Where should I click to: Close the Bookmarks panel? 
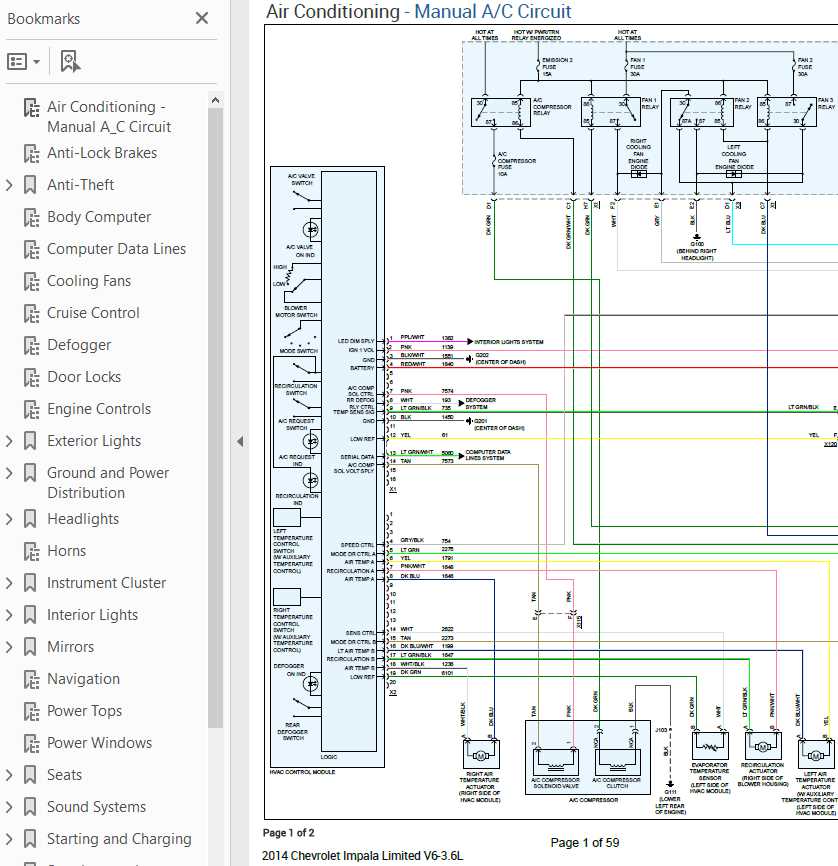(202, 18)
